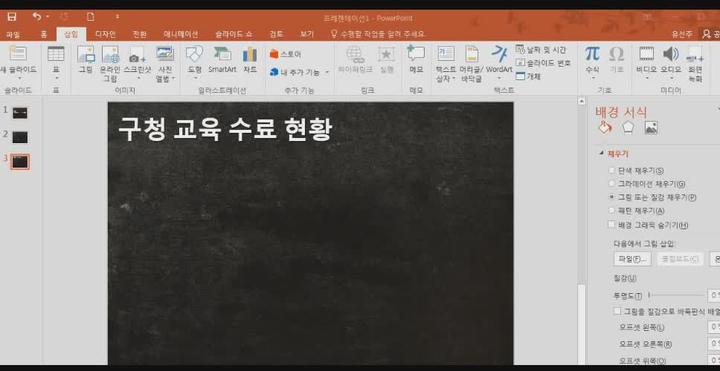Click the Screenshot (스크린샷) camera icon
The height and width of the screenshot is (371, 720).
[137, 55]
